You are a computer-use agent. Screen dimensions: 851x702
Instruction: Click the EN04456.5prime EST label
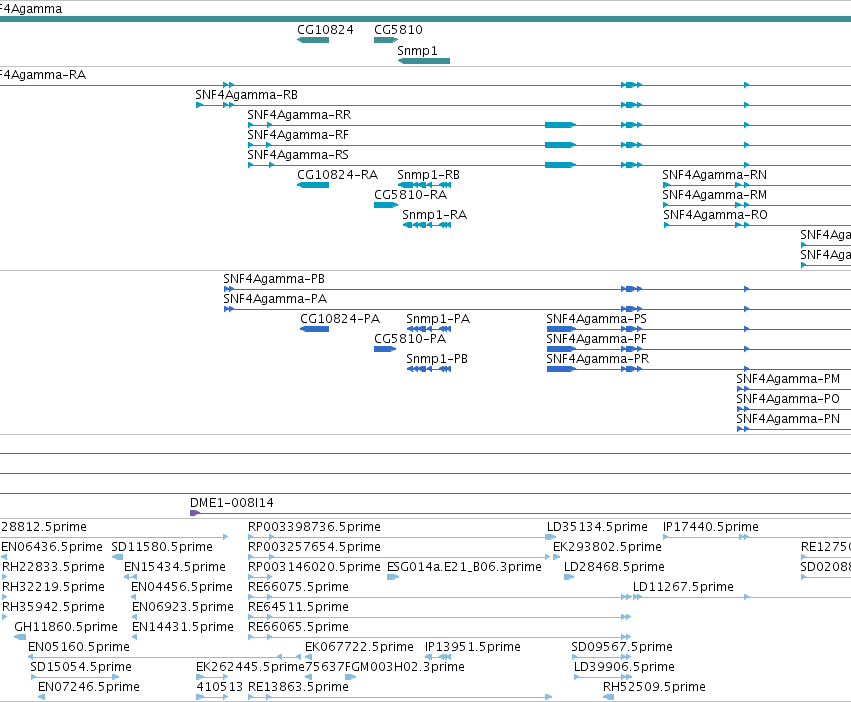point(182,587)
